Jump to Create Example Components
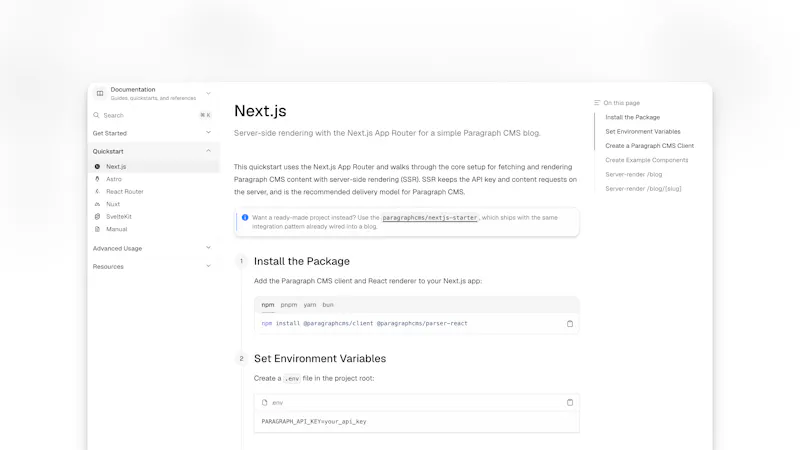Screen dimensions: 800x450 point(646,160)
